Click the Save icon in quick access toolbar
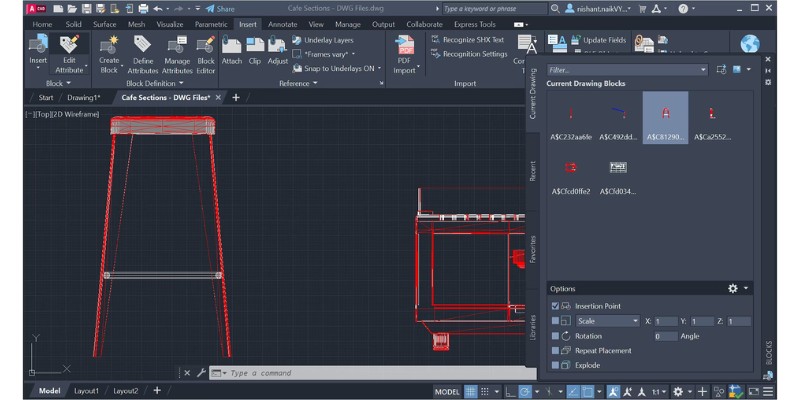This screenshot has height=400, width=800. [x=86, y=9]
